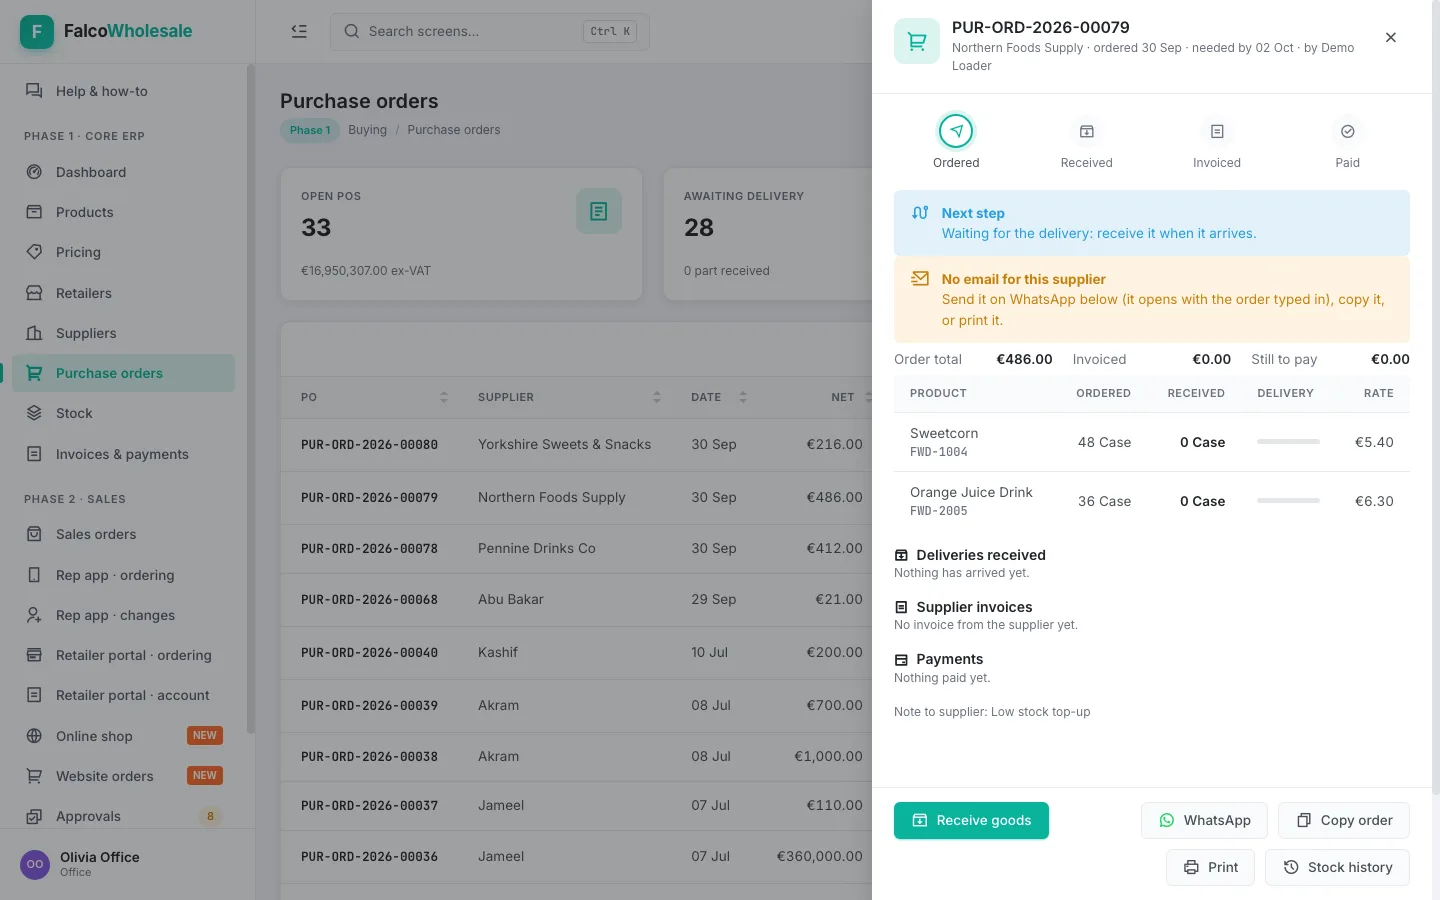Click the Receive goods button

971,820
